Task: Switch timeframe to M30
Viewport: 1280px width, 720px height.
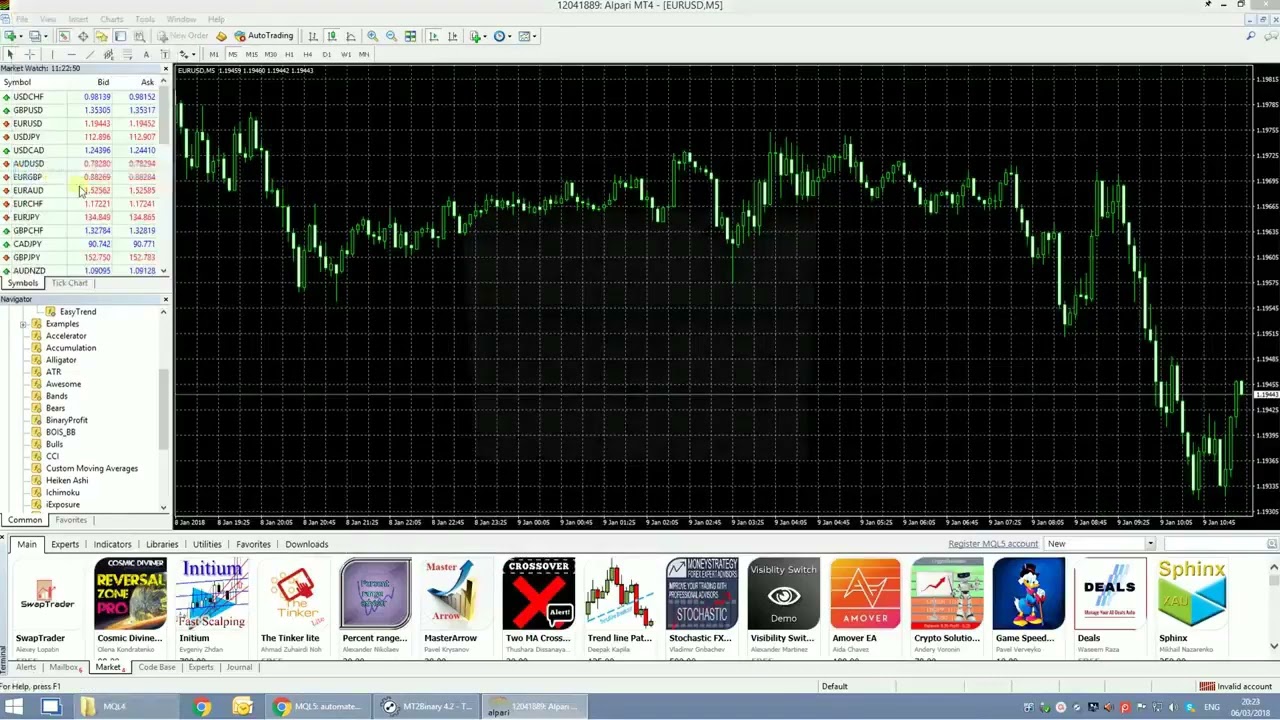Action: (x=270, y=54)
